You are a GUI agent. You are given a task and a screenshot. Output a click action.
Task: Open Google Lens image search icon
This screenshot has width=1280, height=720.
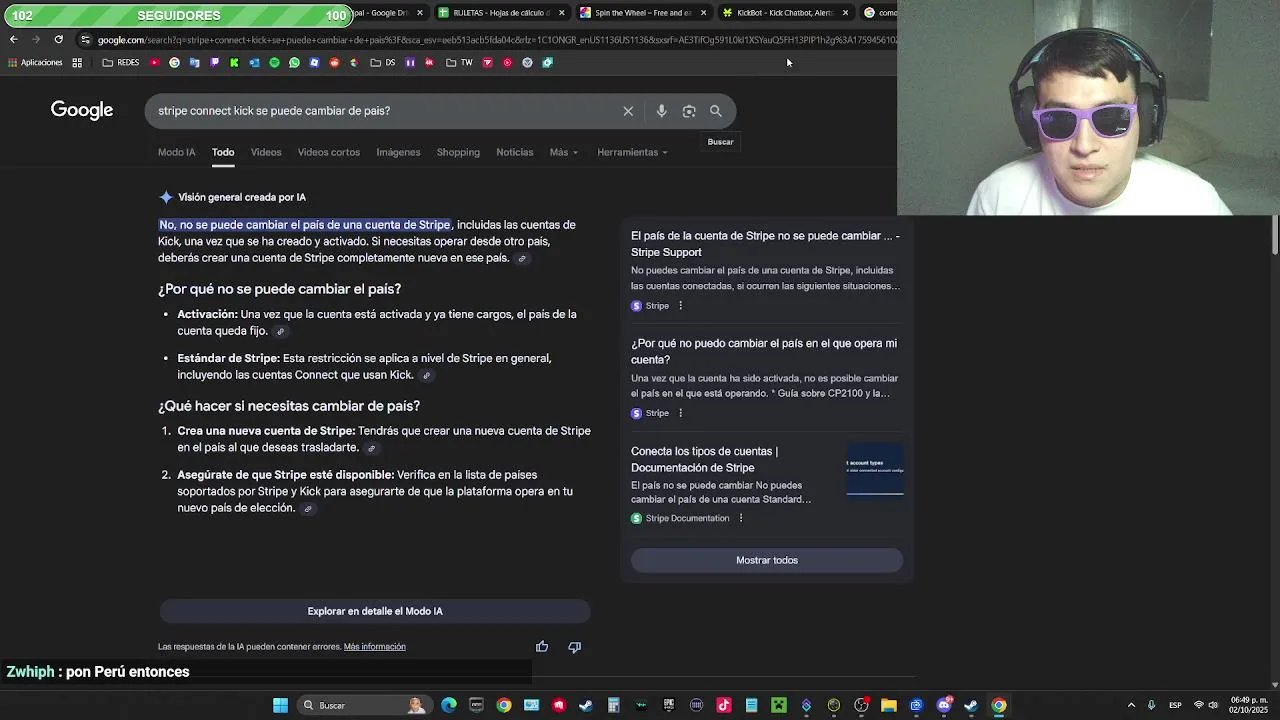(689, 111)
